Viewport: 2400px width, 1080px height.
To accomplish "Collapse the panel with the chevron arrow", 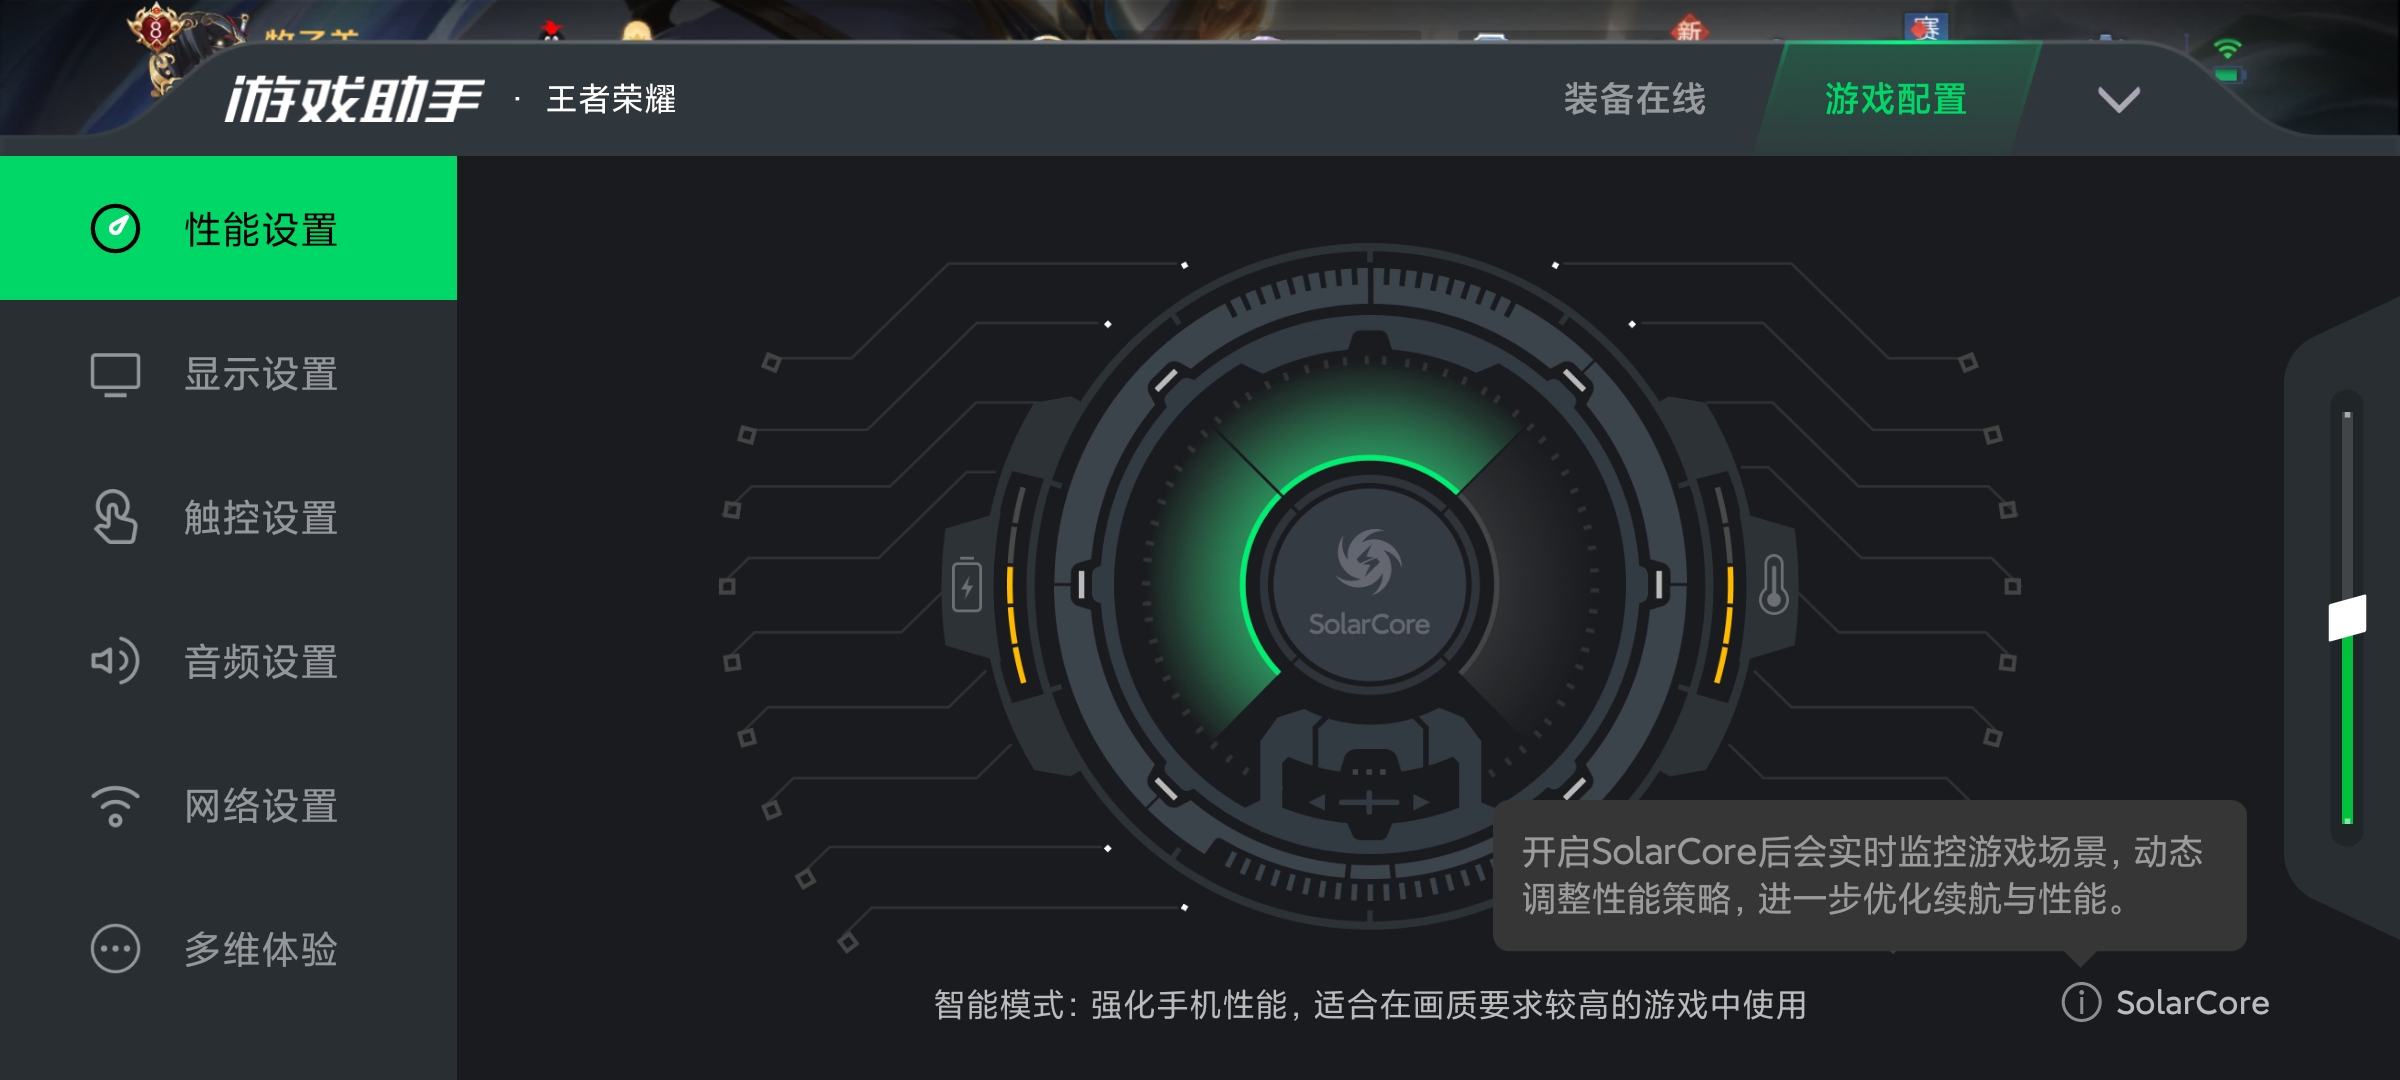I will [2118, 100].
